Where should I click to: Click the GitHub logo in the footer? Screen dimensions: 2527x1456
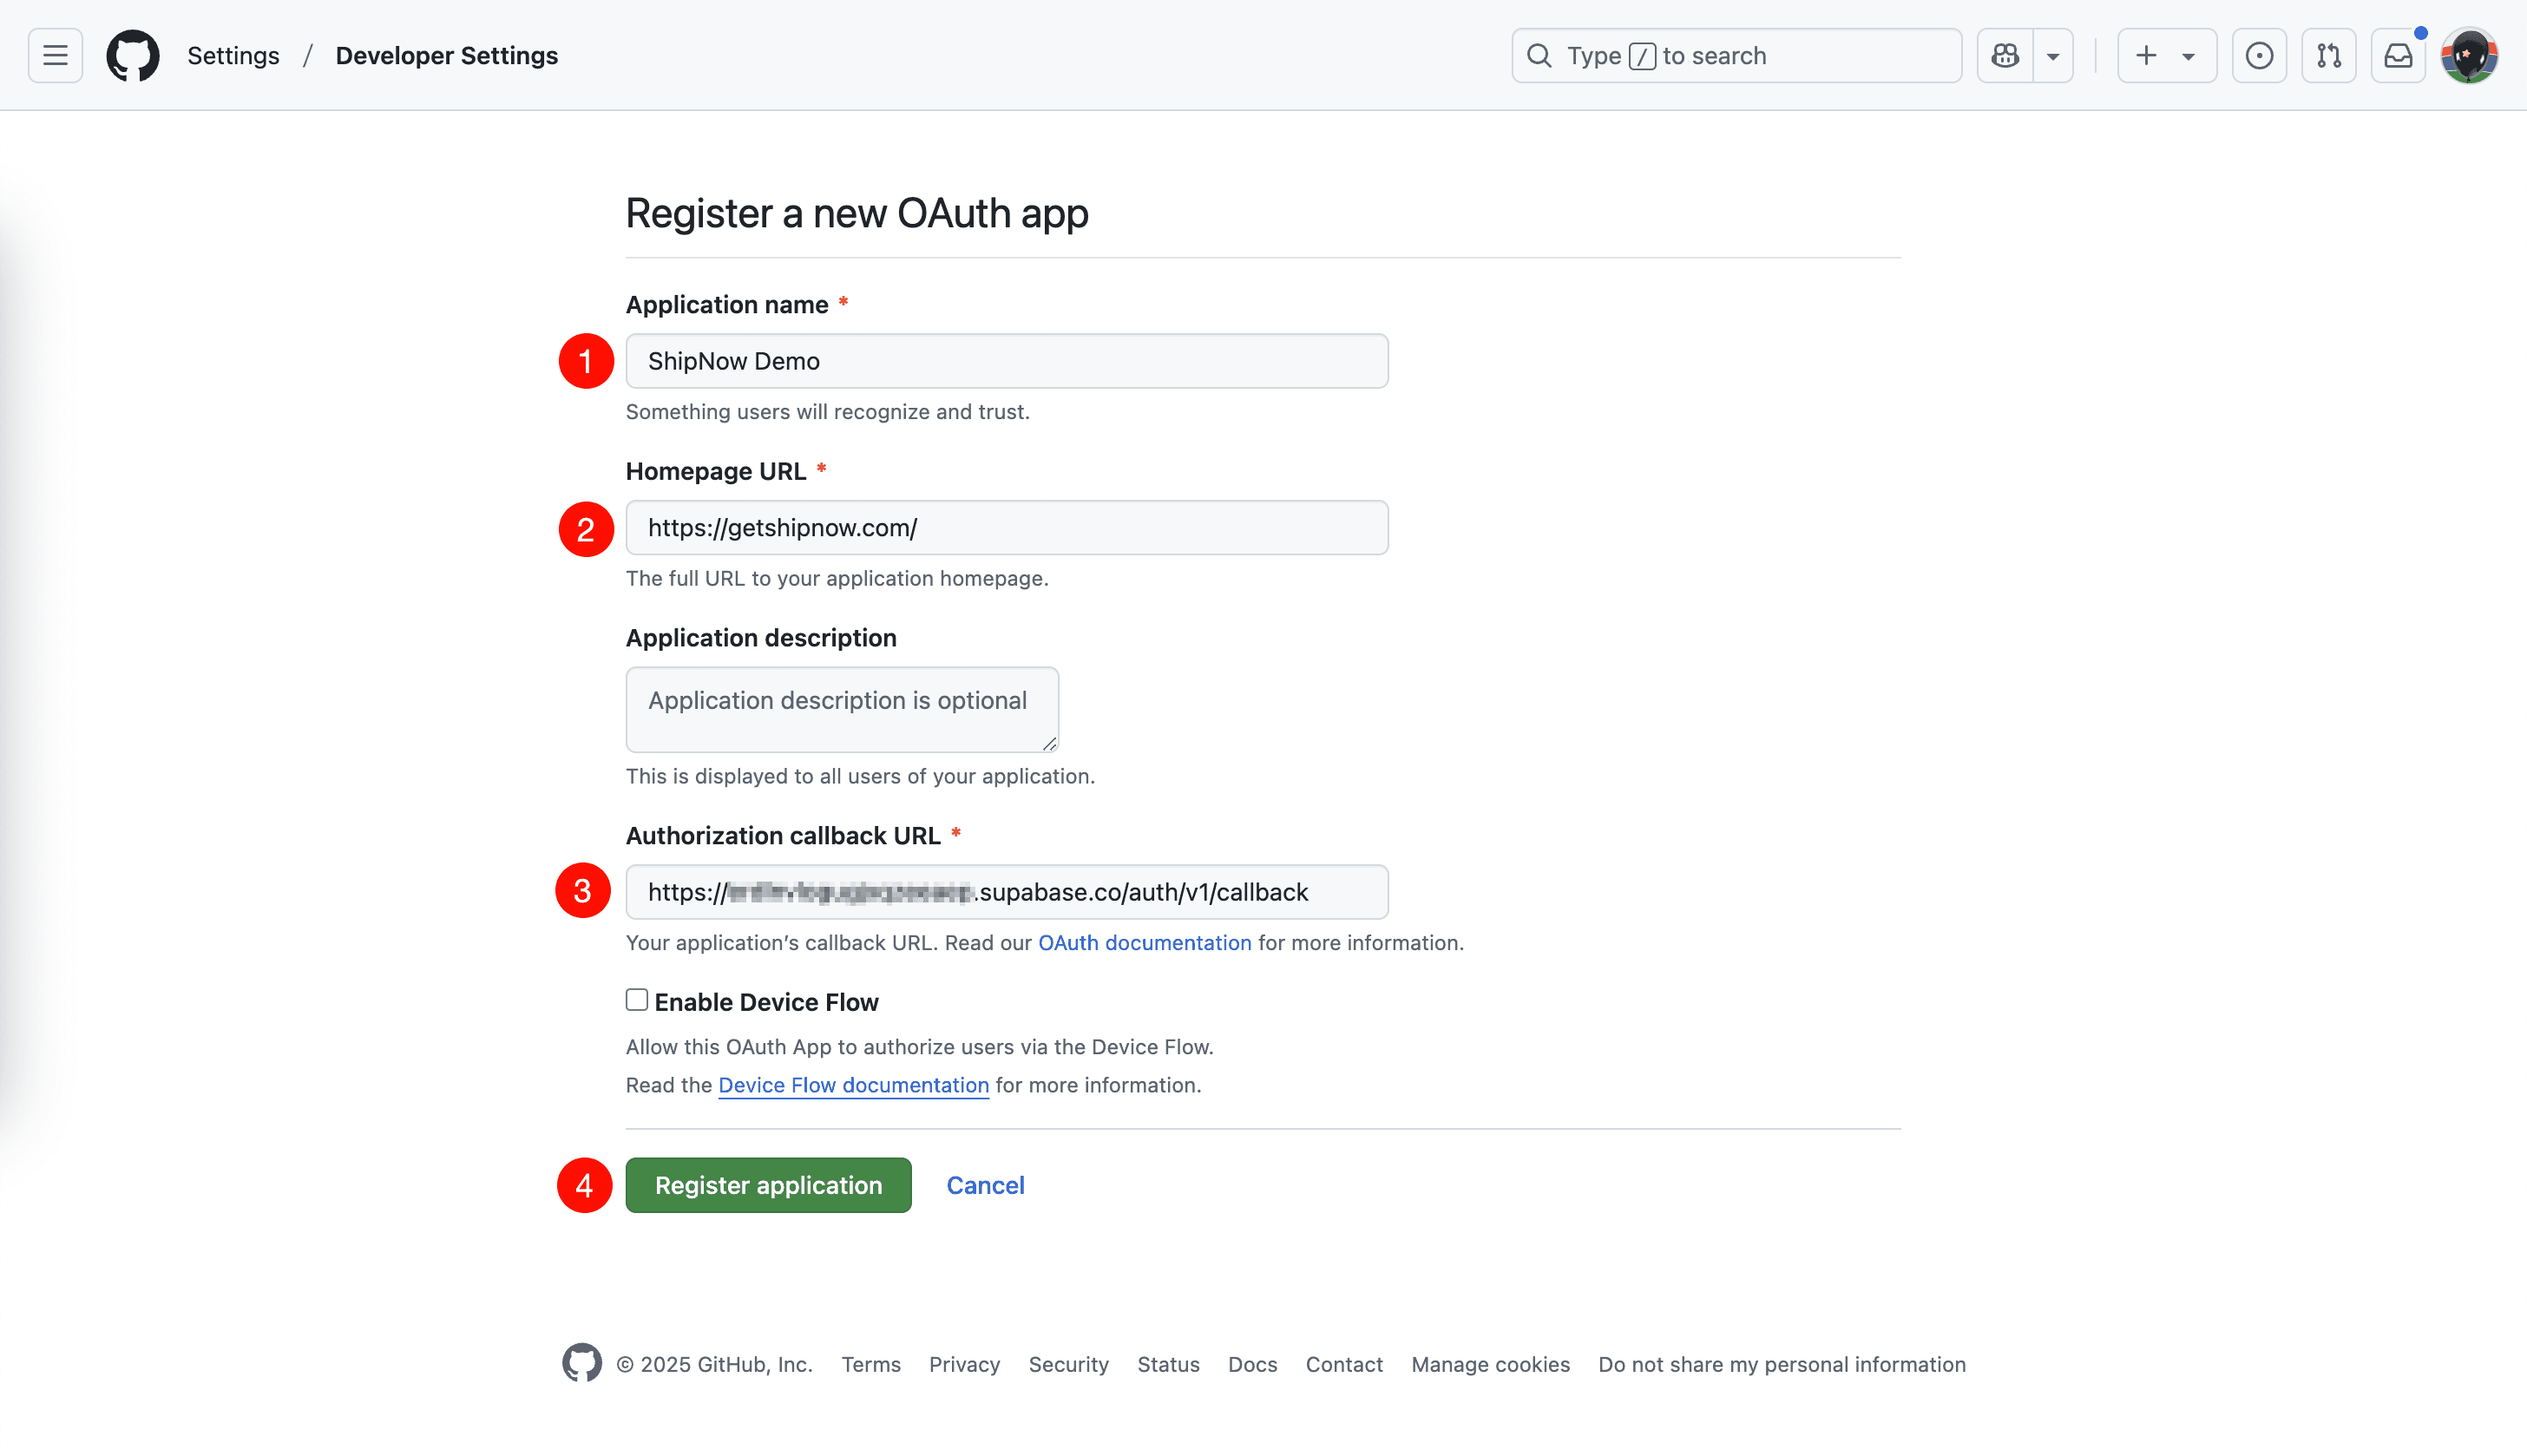[x=581, y=1363]
